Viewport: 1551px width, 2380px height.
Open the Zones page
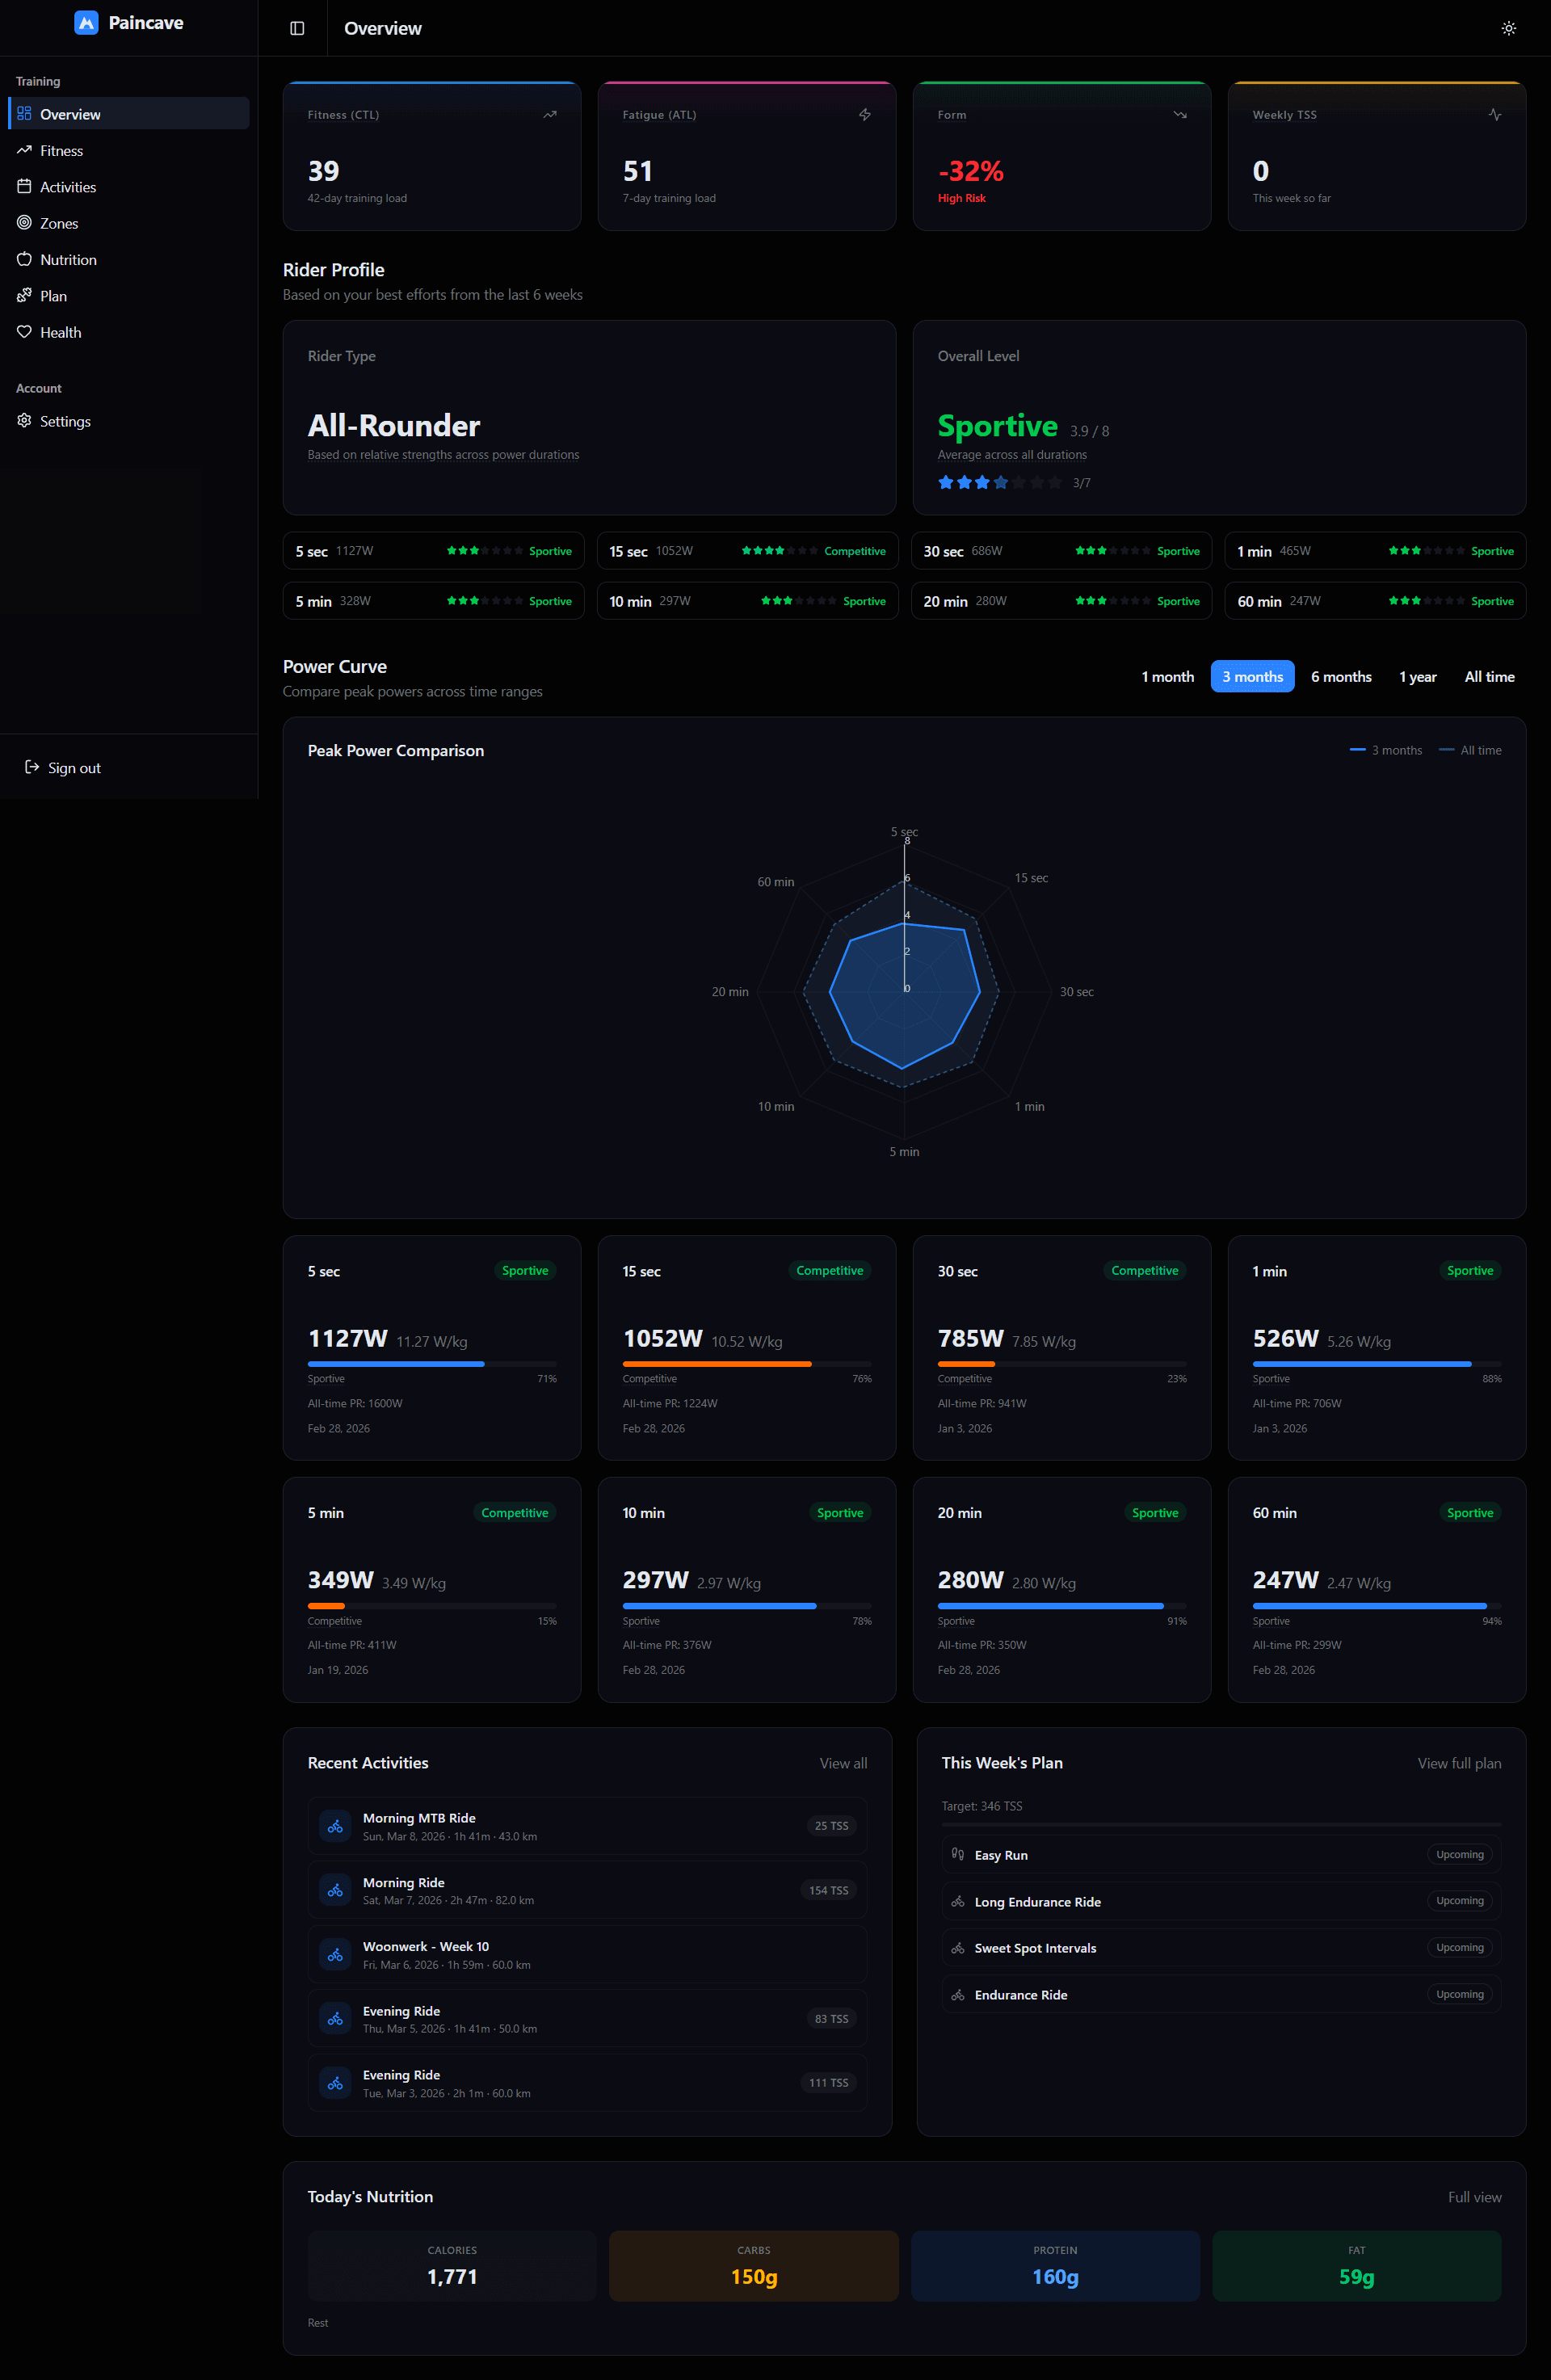tap(58, 223)
